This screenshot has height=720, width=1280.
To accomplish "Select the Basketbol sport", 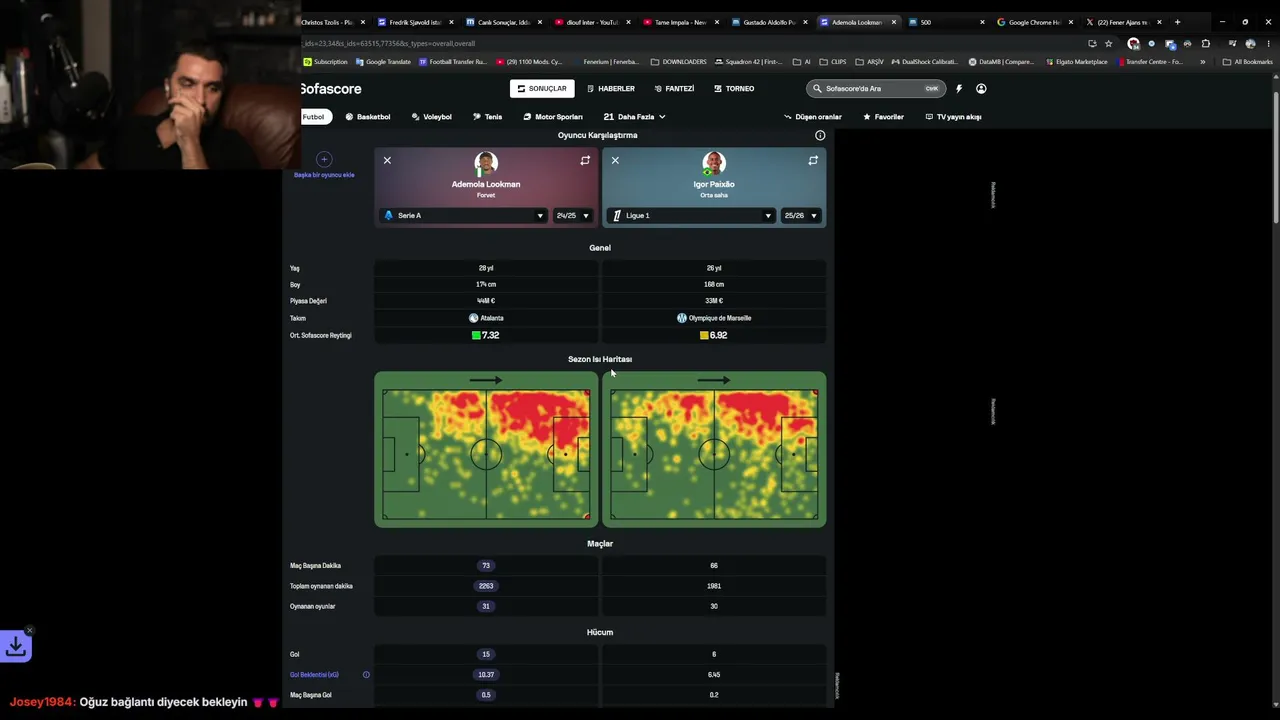I will [x=368, y=117].
